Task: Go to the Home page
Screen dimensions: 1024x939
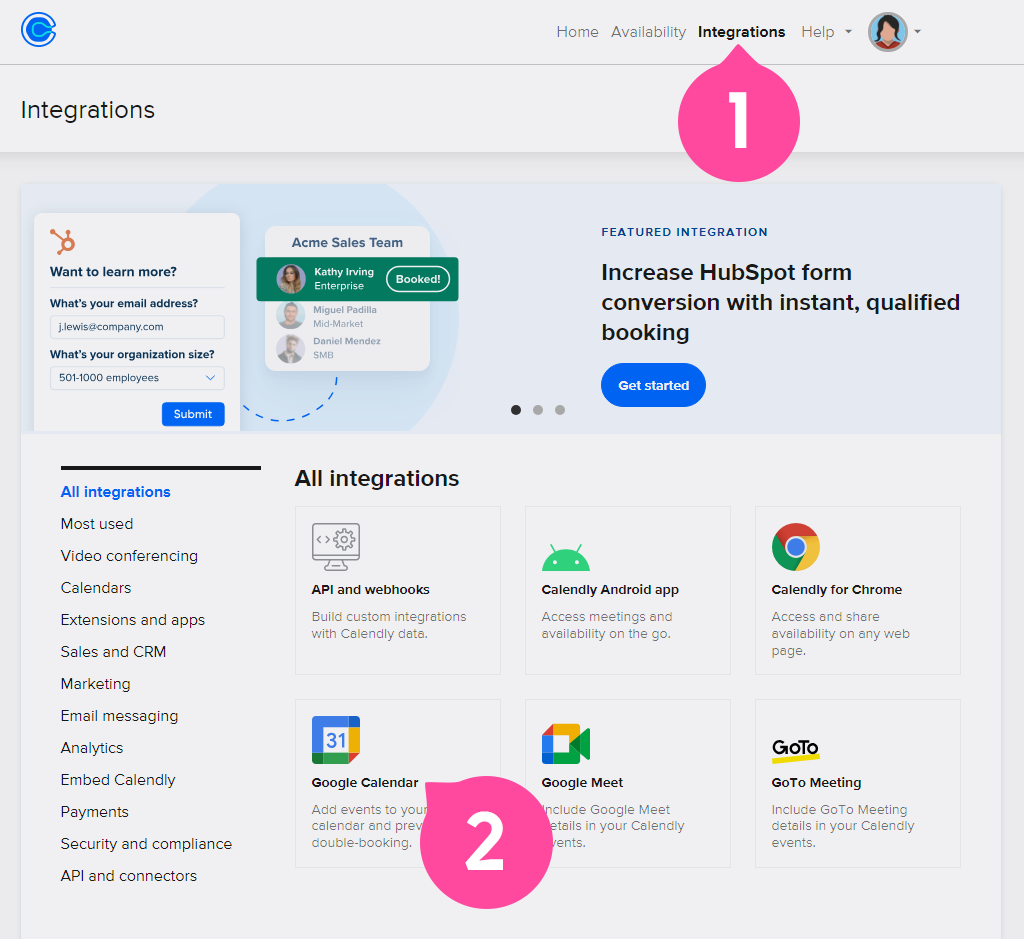Action: (x=577, y=31)
